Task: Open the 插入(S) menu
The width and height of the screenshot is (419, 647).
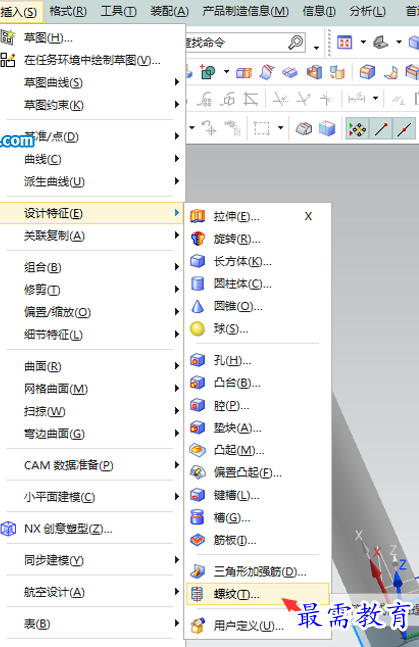Action: click(x=19, y=11)
